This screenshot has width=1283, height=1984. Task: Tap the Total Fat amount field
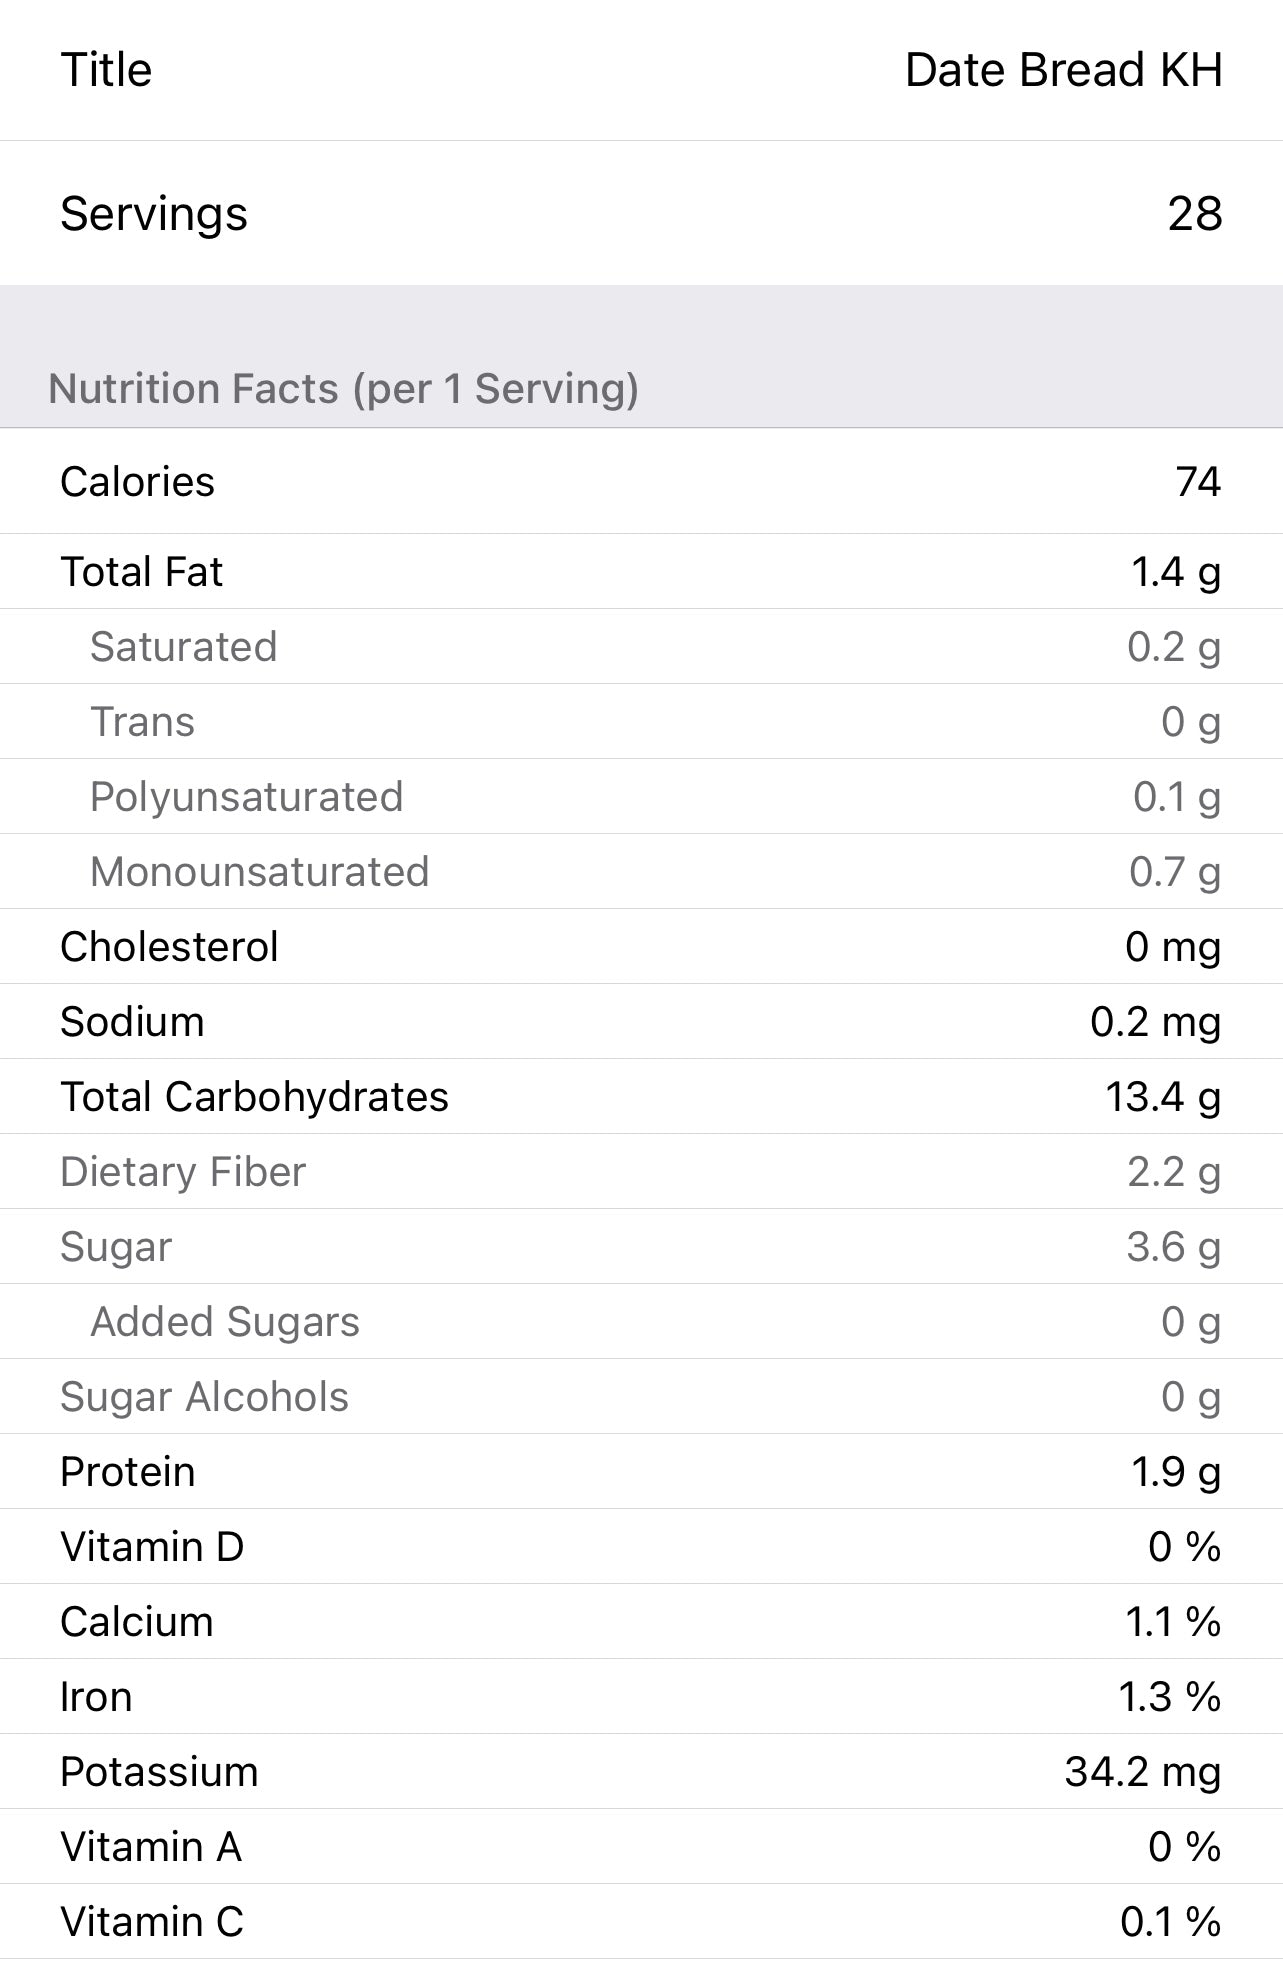point(1175,572)
